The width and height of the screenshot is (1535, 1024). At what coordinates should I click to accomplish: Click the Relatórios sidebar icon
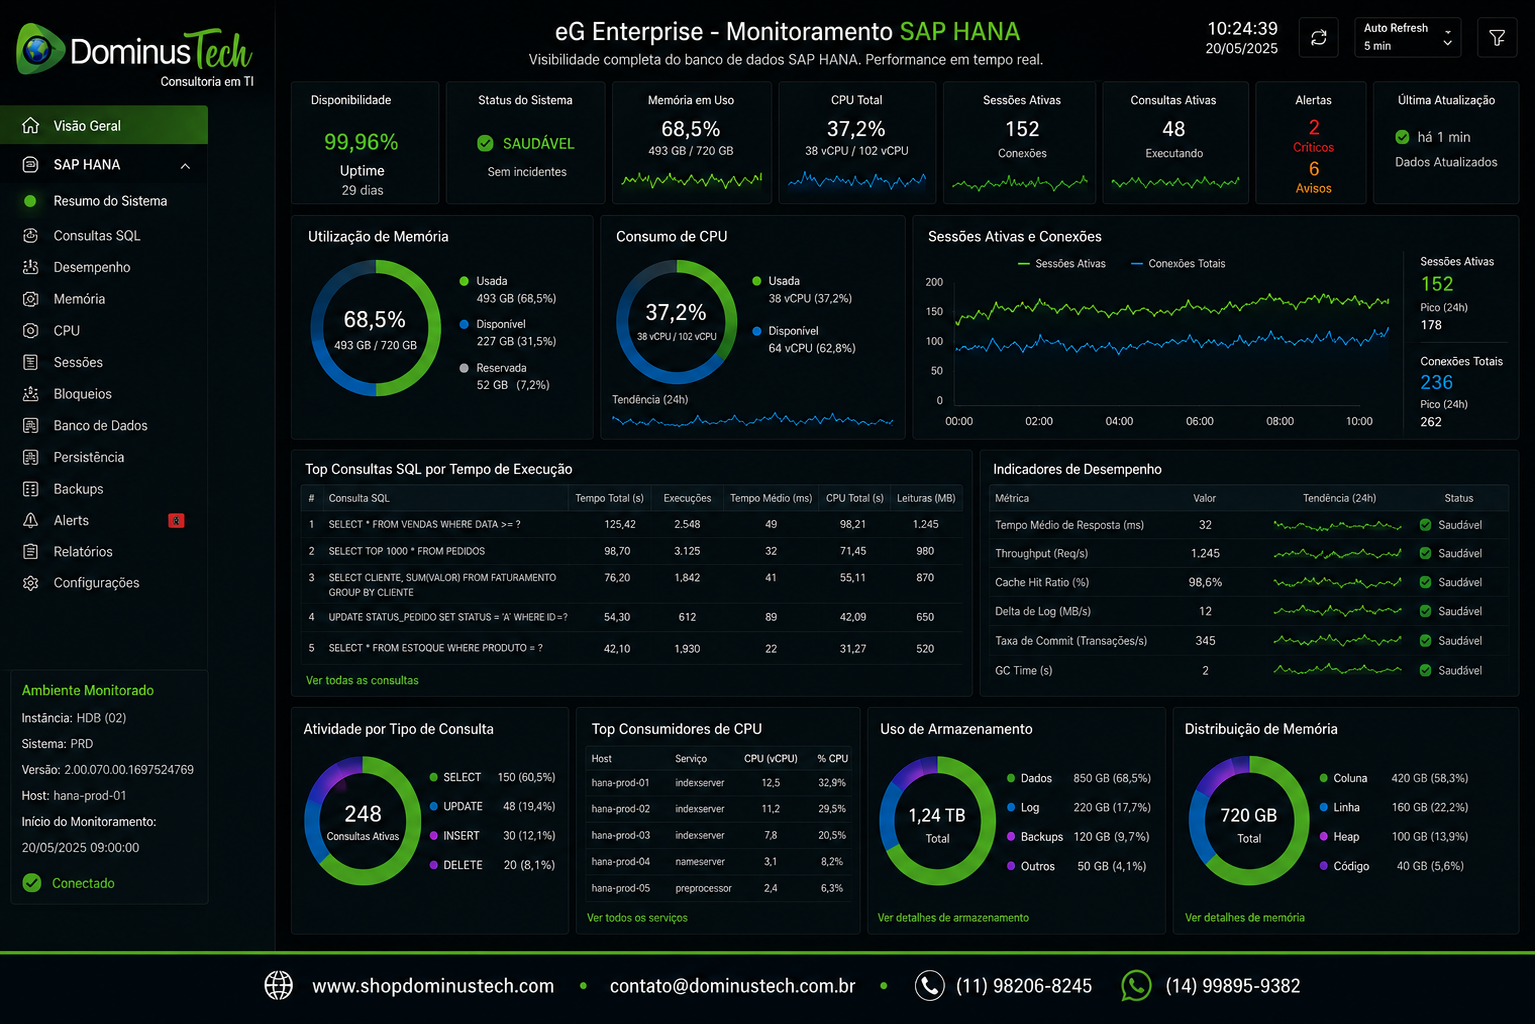tap(31, 552)
